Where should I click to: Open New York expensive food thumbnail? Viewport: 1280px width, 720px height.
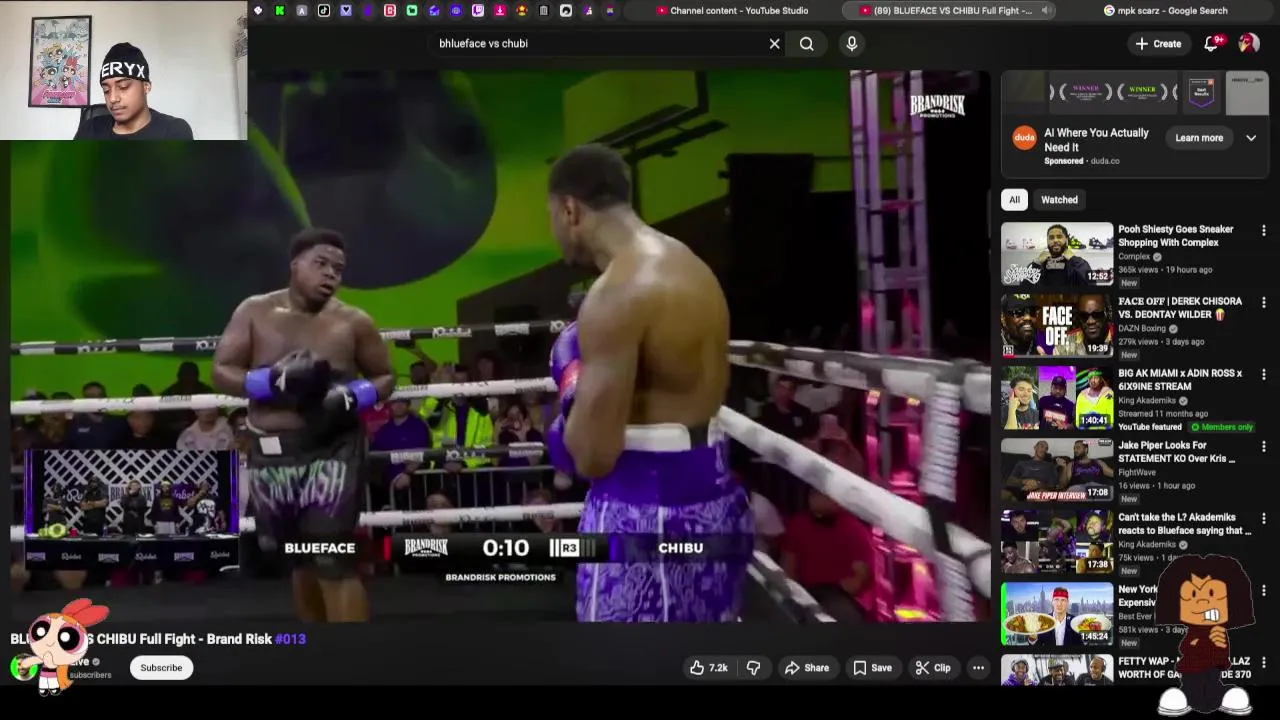(x=1057, y=614)
